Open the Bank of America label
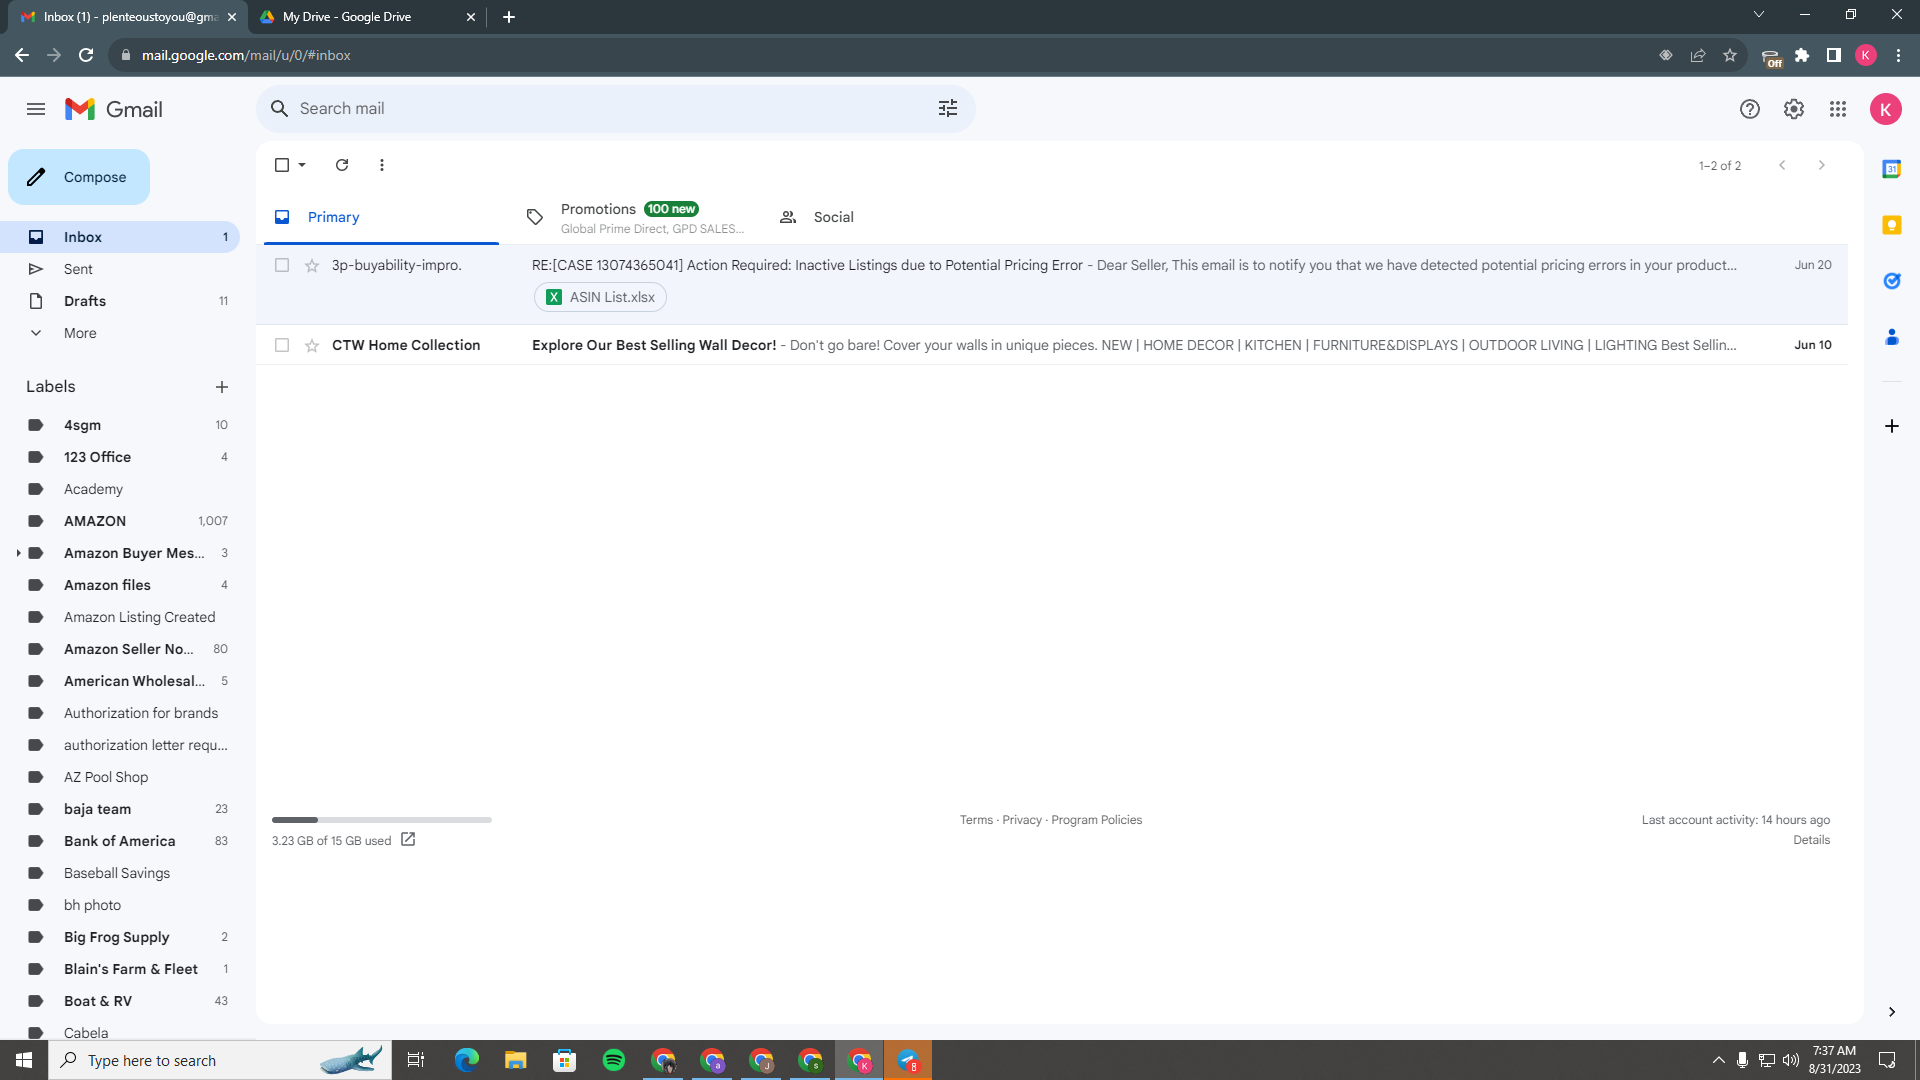This screenshot has height=1080, width=1920. 120,841
